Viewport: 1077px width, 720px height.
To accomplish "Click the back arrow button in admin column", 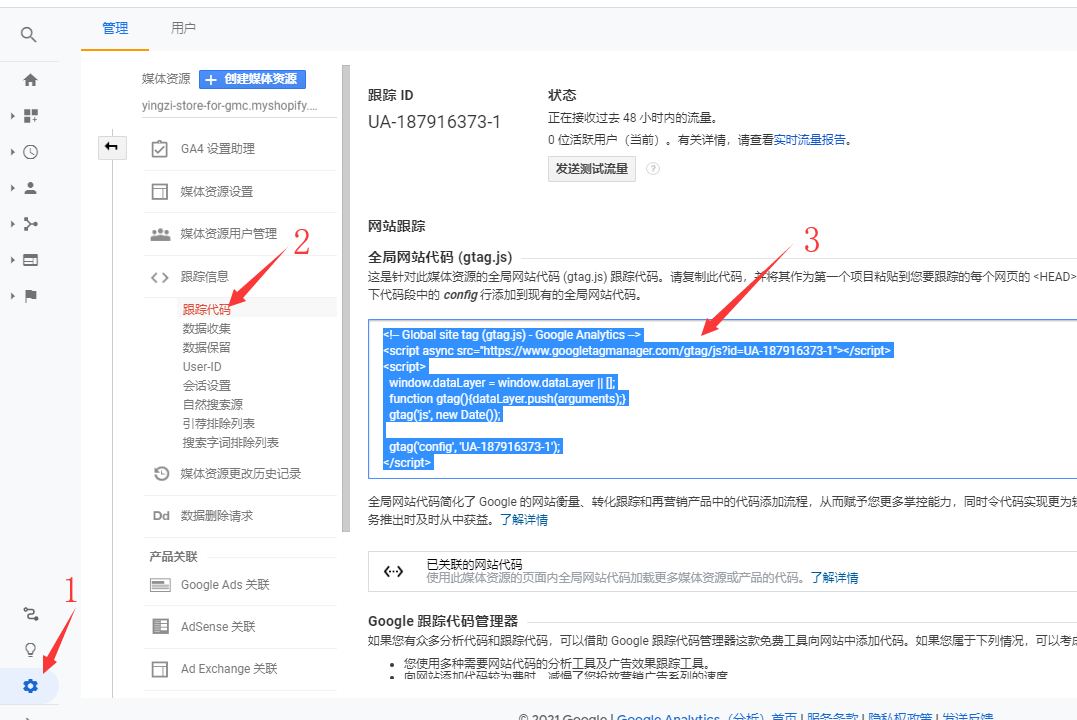I will (112, 147).
